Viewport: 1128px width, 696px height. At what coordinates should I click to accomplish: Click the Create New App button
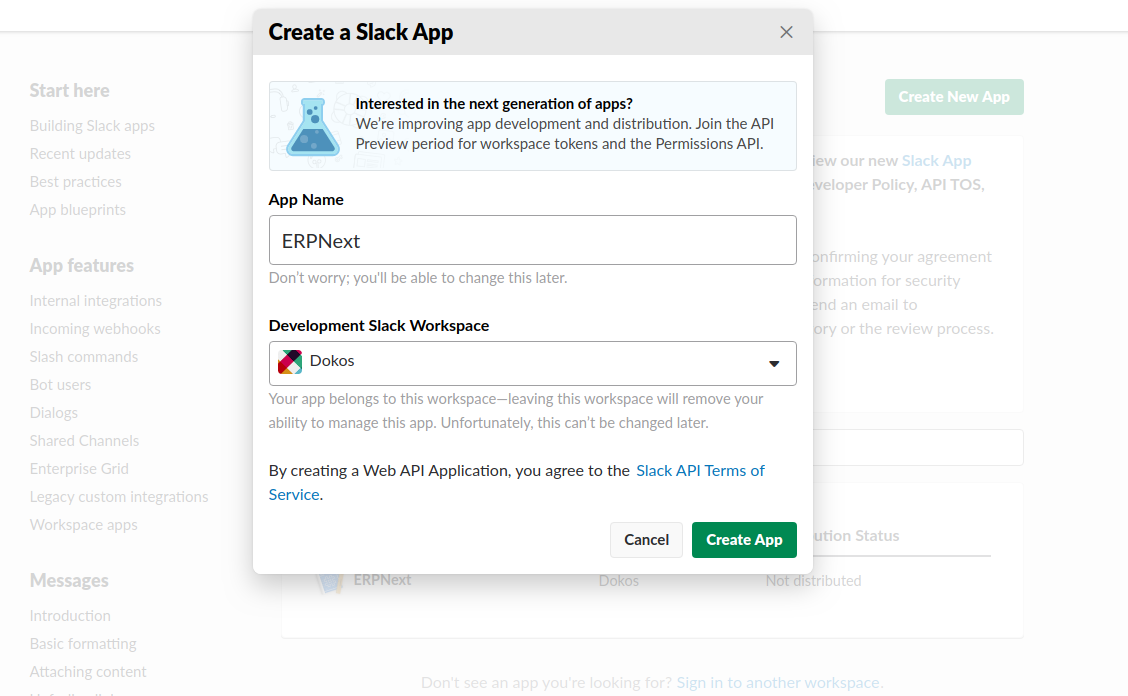[953, 96]
